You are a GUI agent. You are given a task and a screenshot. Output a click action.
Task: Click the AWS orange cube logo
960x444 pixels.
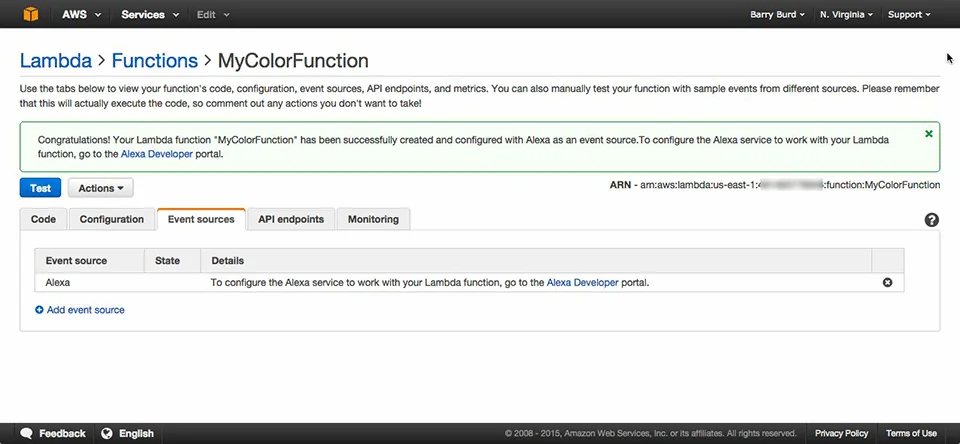[30, 14]
